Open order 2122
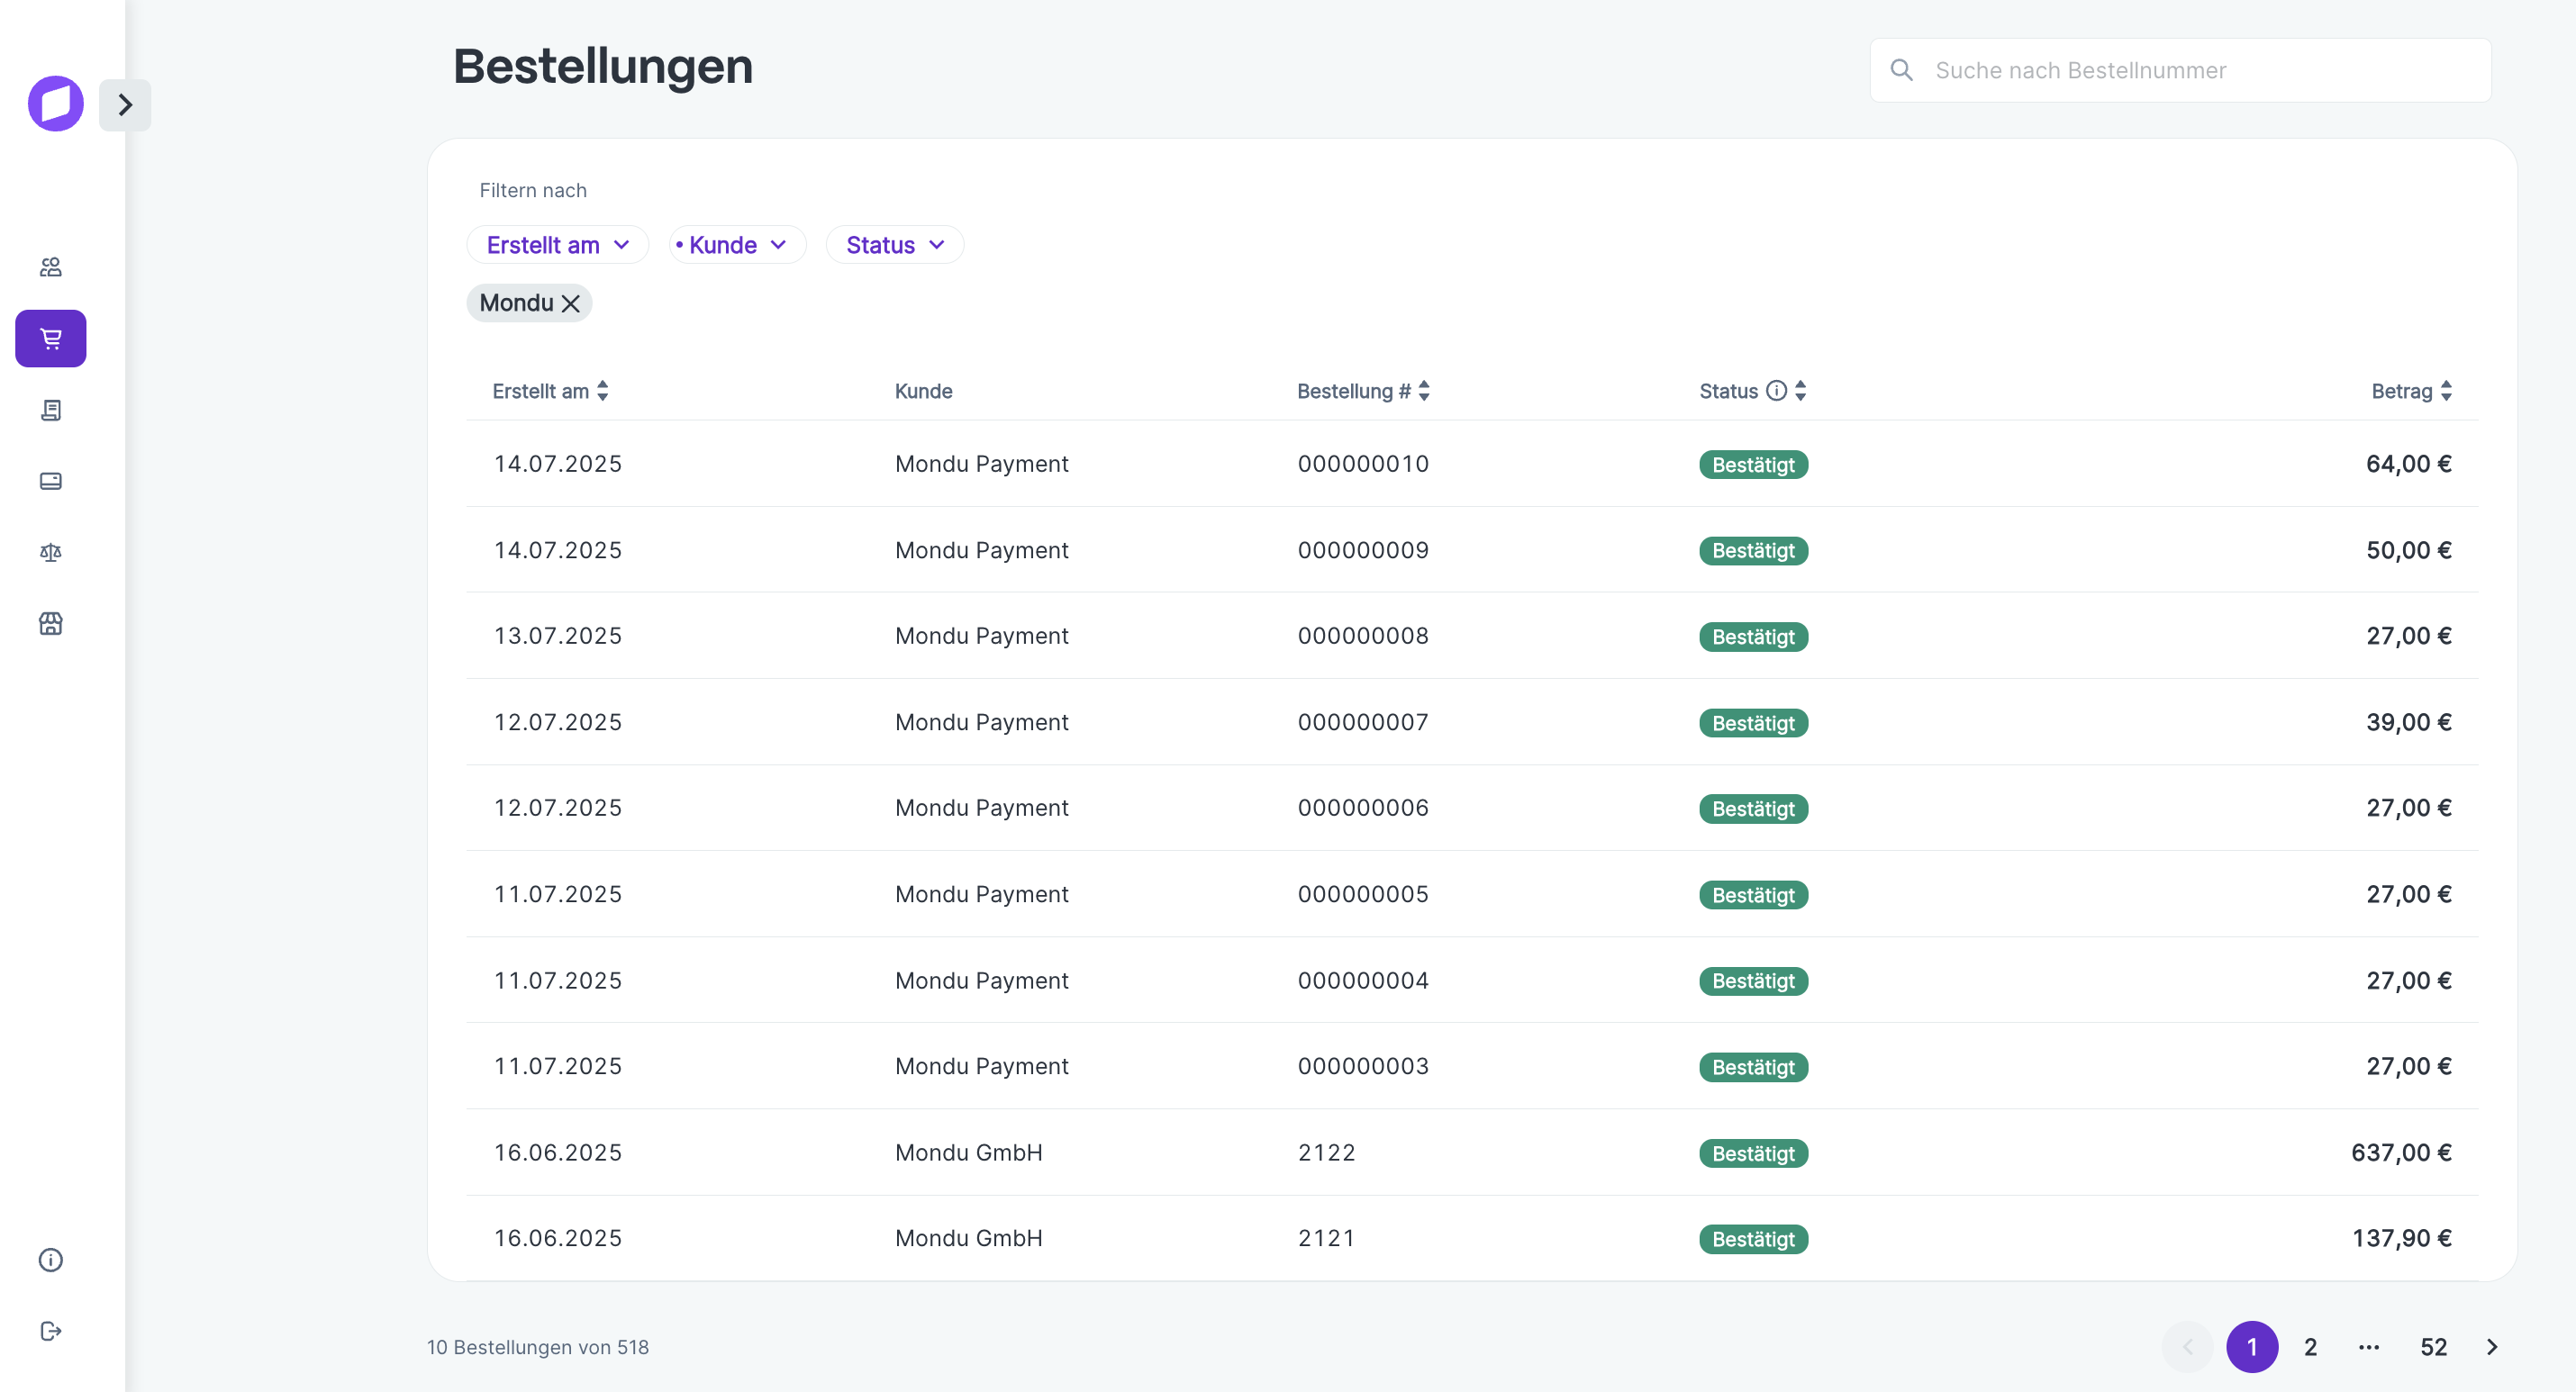 pos(1472,1152)
